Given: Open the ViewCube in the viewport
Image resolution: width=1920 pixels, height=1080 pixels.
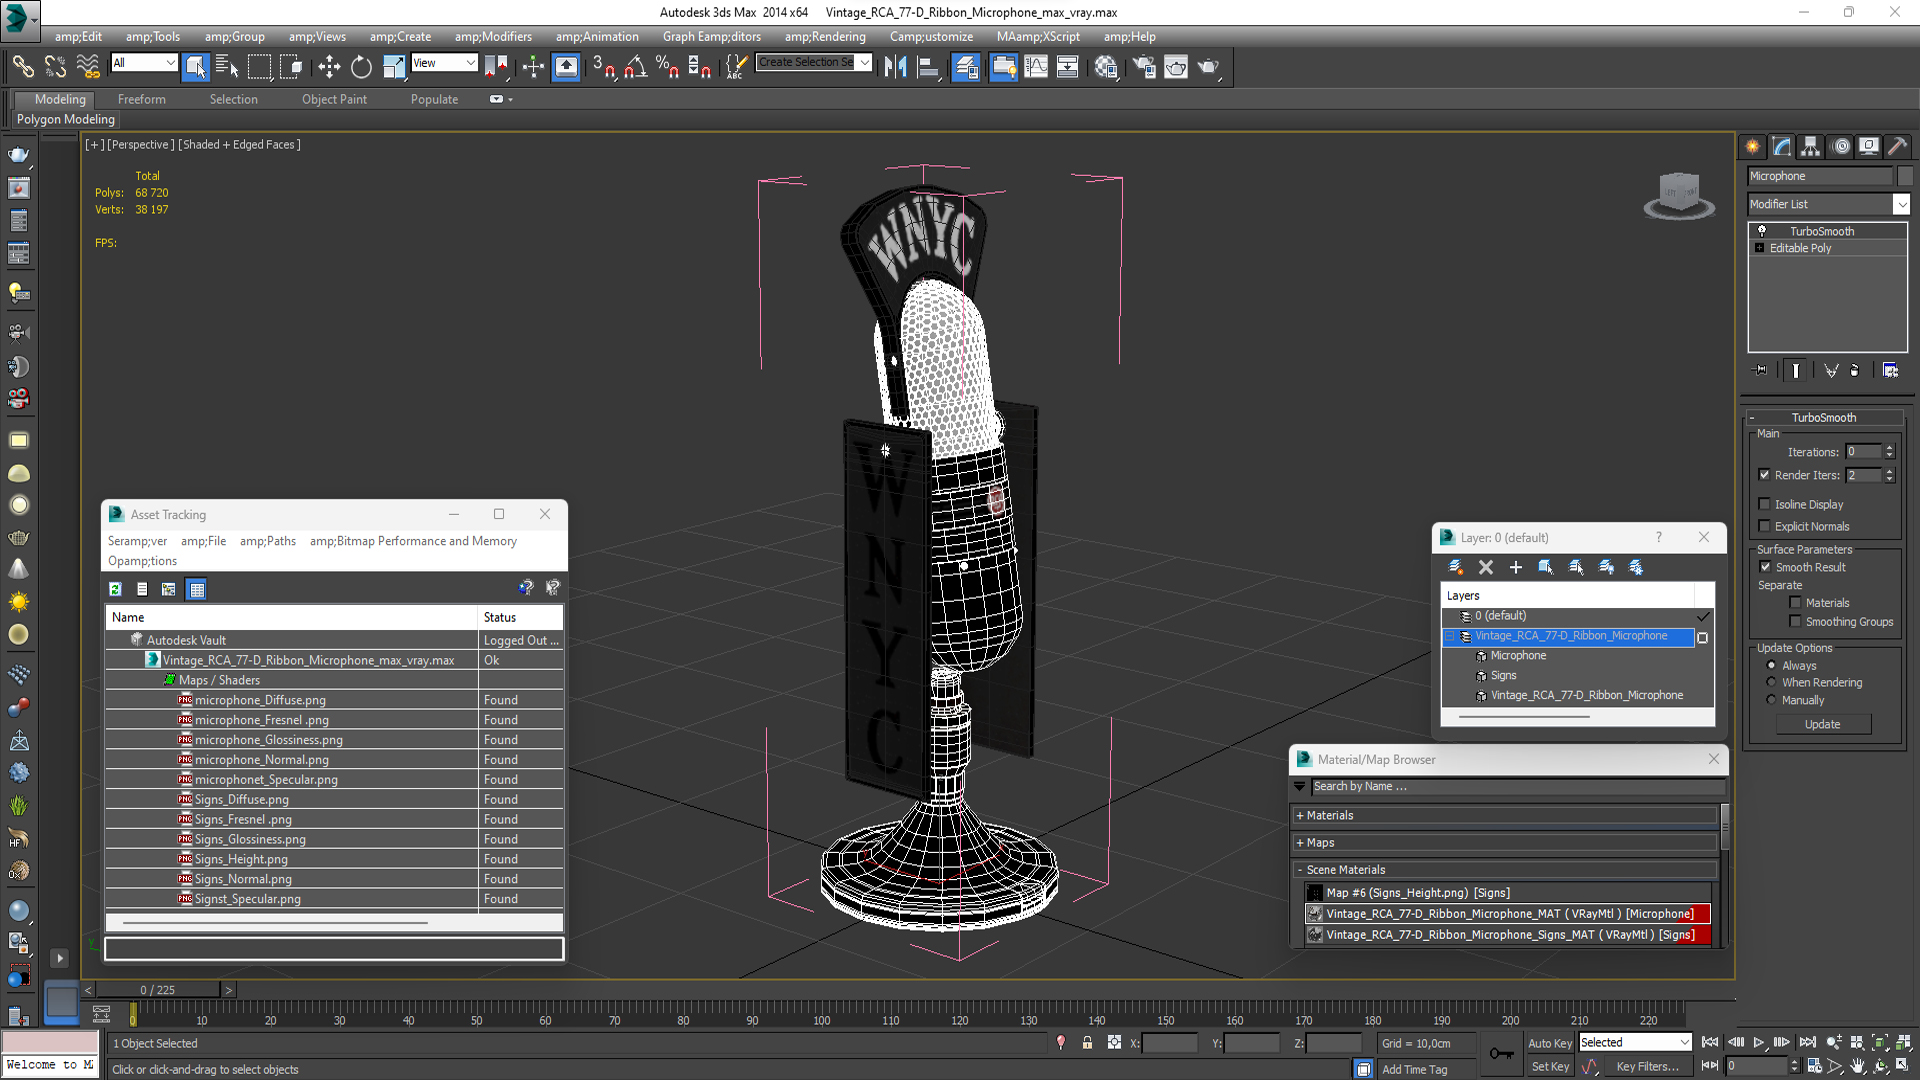Looking at the screenshot, I should click(x=1679, y=194).
